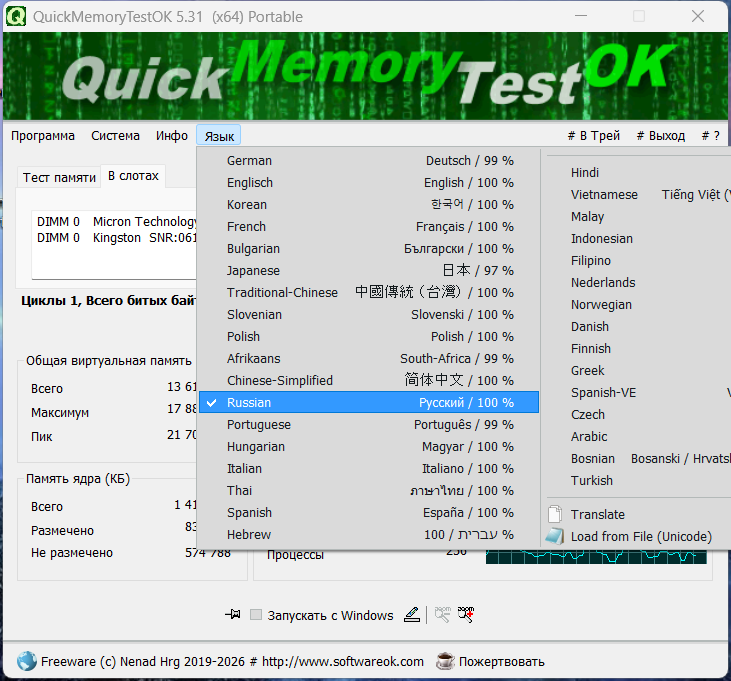Screen dimensions: 731x681
Task: Expand the 'Инфо' menu
Action: 172,136
